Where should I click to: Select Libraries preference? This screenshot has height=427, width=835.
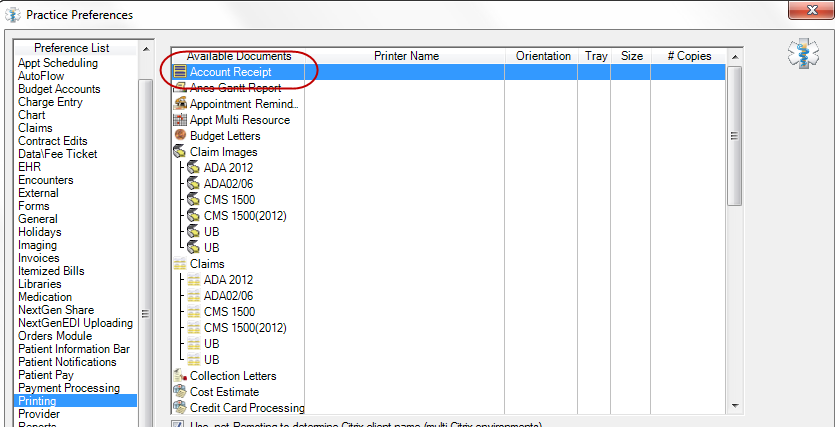click(39, 284)
